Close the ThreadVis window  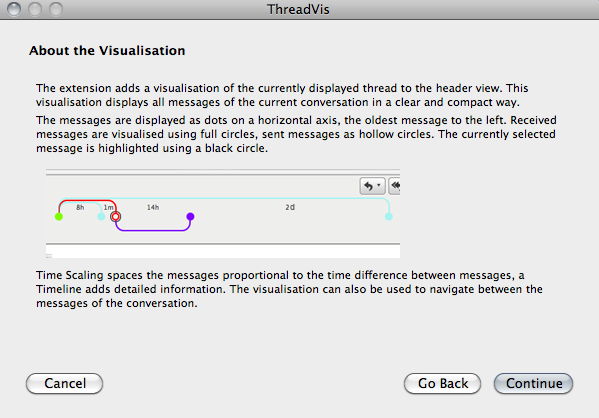[14, 9]
